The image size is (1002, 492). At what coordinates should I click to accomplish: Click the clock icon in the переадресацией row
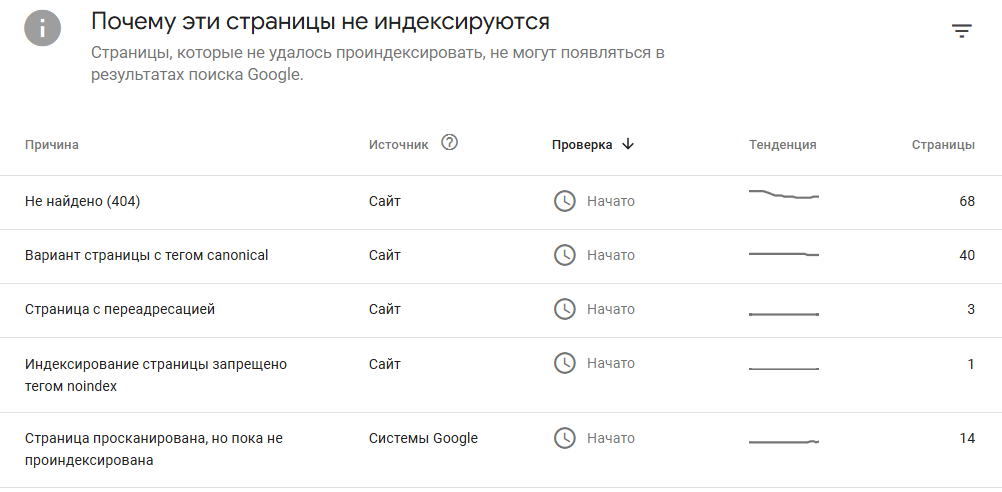pyautogui.click(x=565, y=309)
